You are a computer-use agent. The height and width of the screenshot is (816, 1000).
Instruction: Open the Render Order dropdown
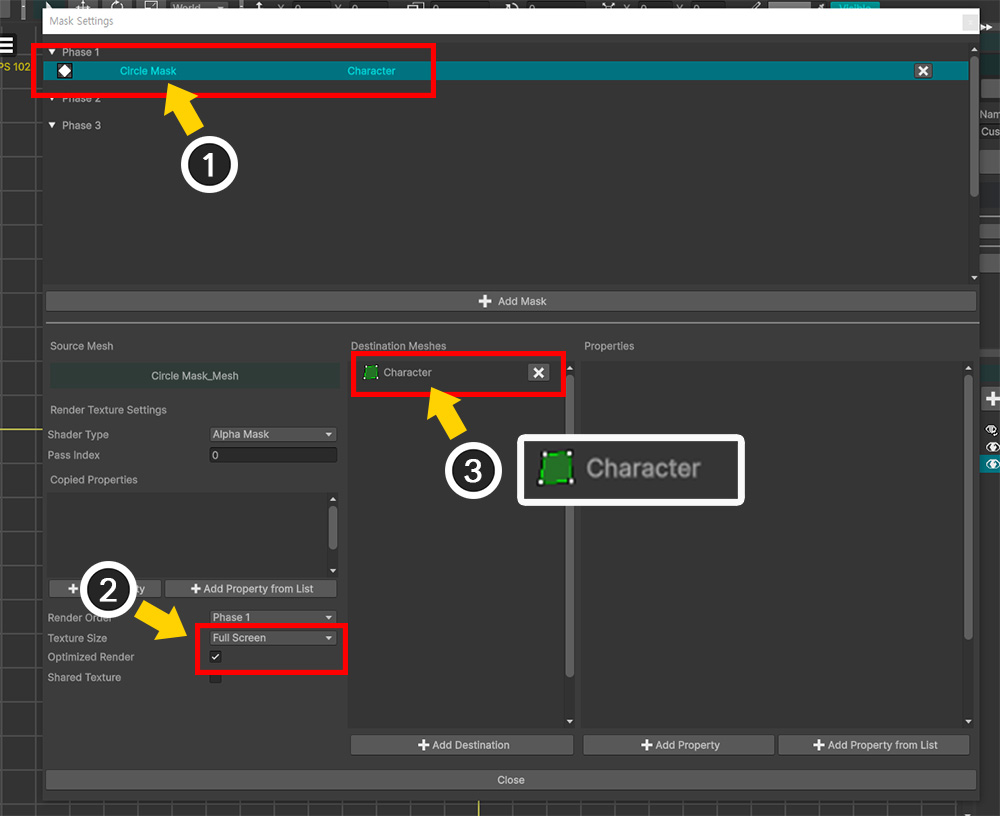click(x=273, y=617)
